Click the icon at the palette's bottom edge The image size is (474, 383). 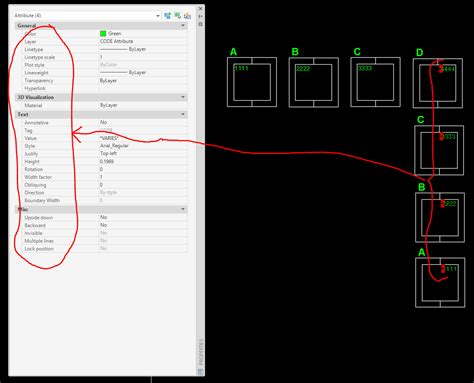[201, 372]
